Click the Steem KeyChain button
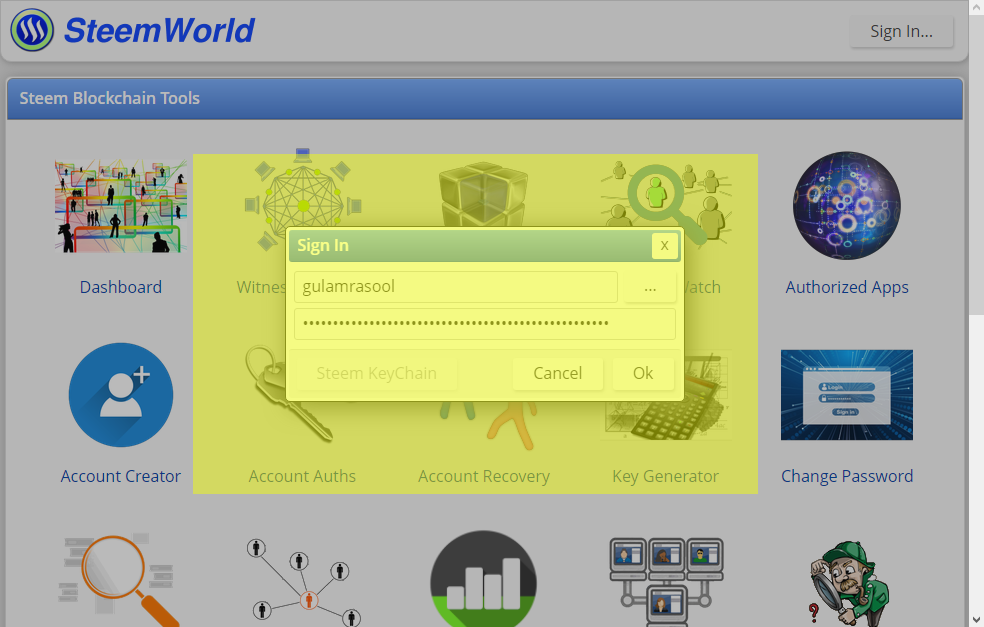The image size is (984, 627). [x=377, y=373]
